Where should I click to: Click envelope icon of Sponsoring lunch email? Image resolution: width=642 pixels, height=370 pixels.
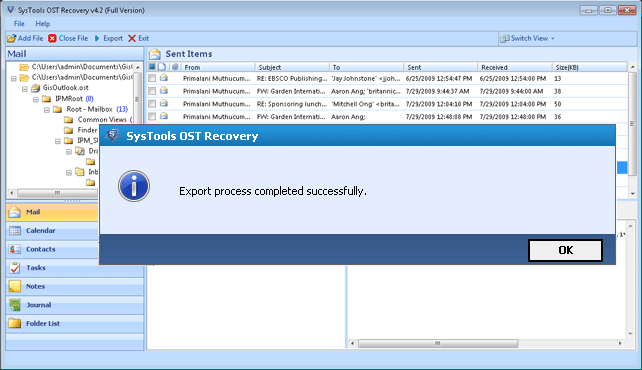(164, 103)
